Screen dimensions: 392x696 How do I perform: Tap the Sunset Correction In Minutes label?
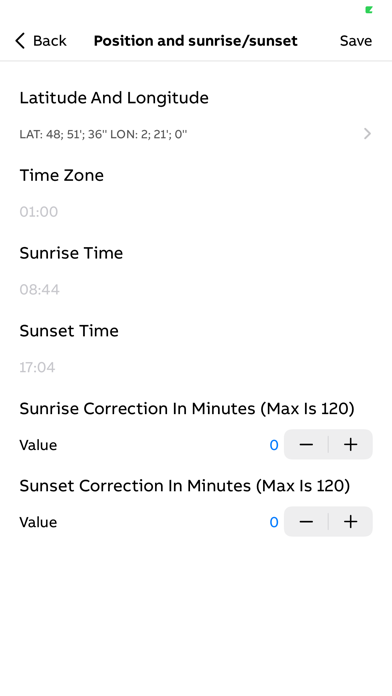(185, 486)
